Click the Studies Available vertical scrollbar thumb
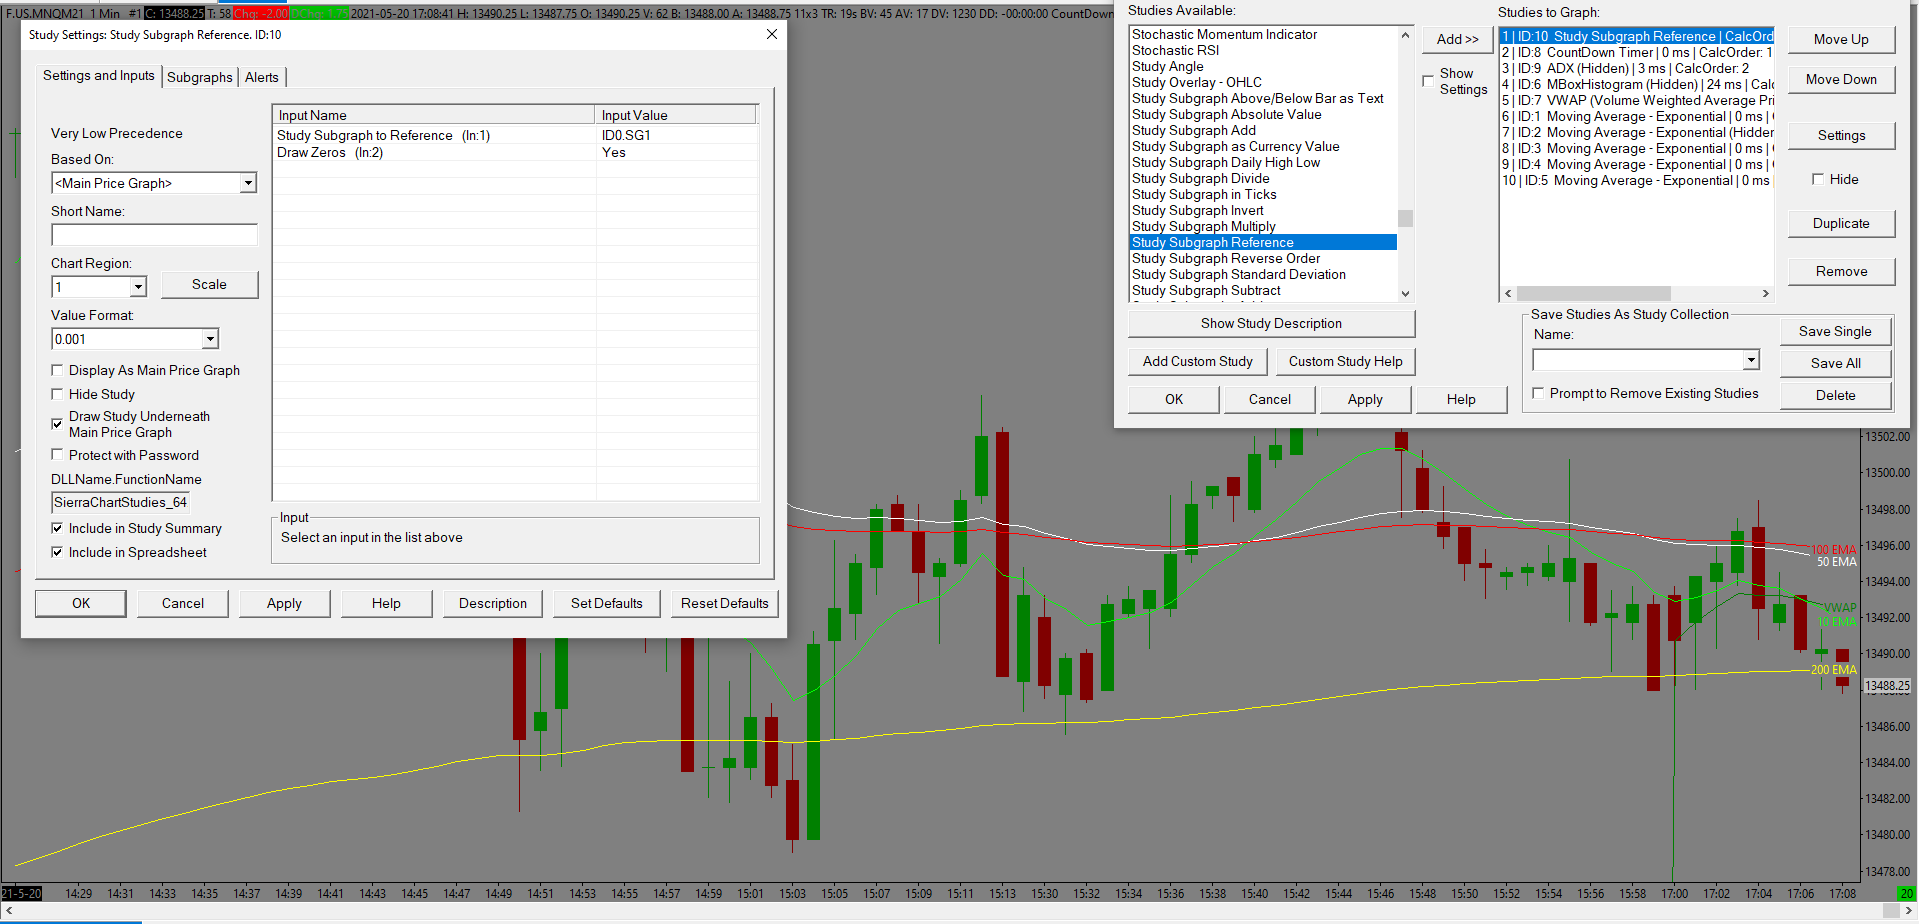 1405,218
